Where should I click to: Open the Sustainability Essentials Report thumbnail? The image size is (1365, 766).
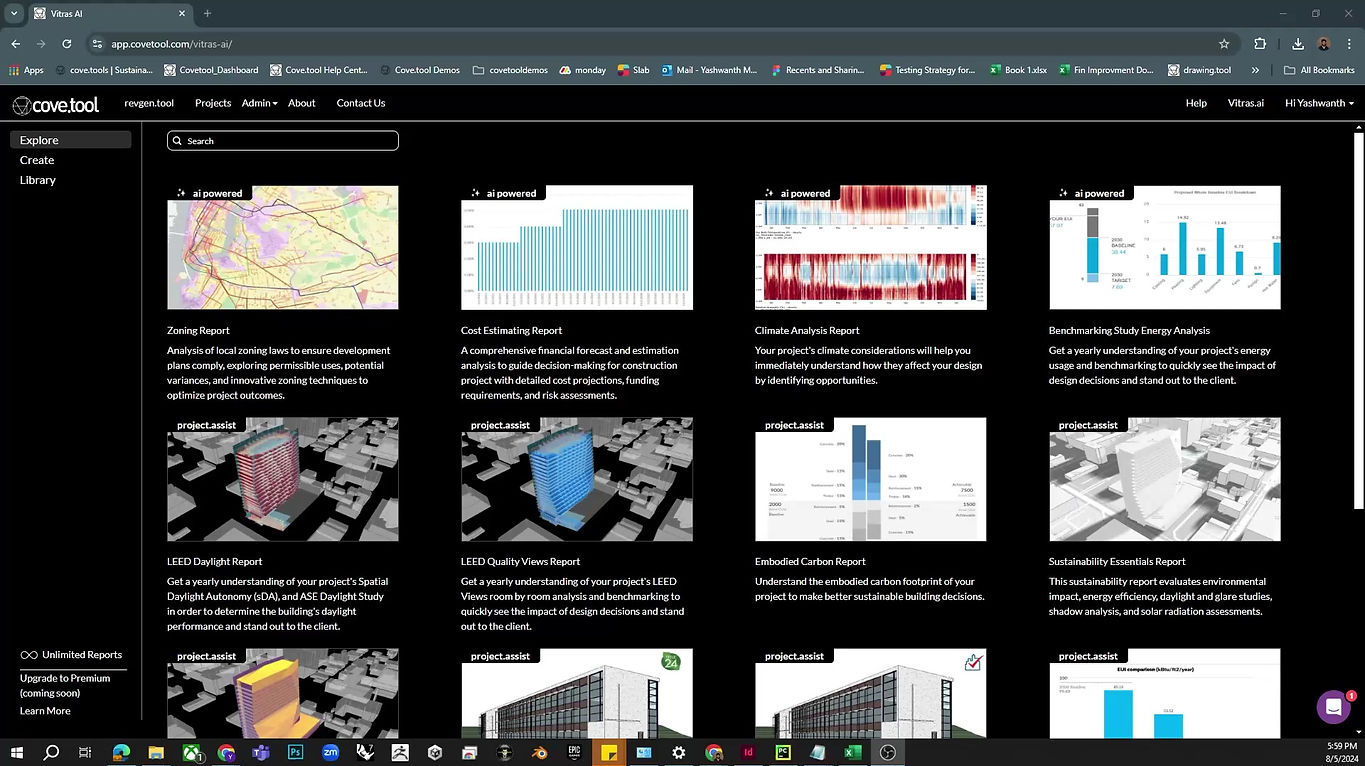coord(1165,479)
